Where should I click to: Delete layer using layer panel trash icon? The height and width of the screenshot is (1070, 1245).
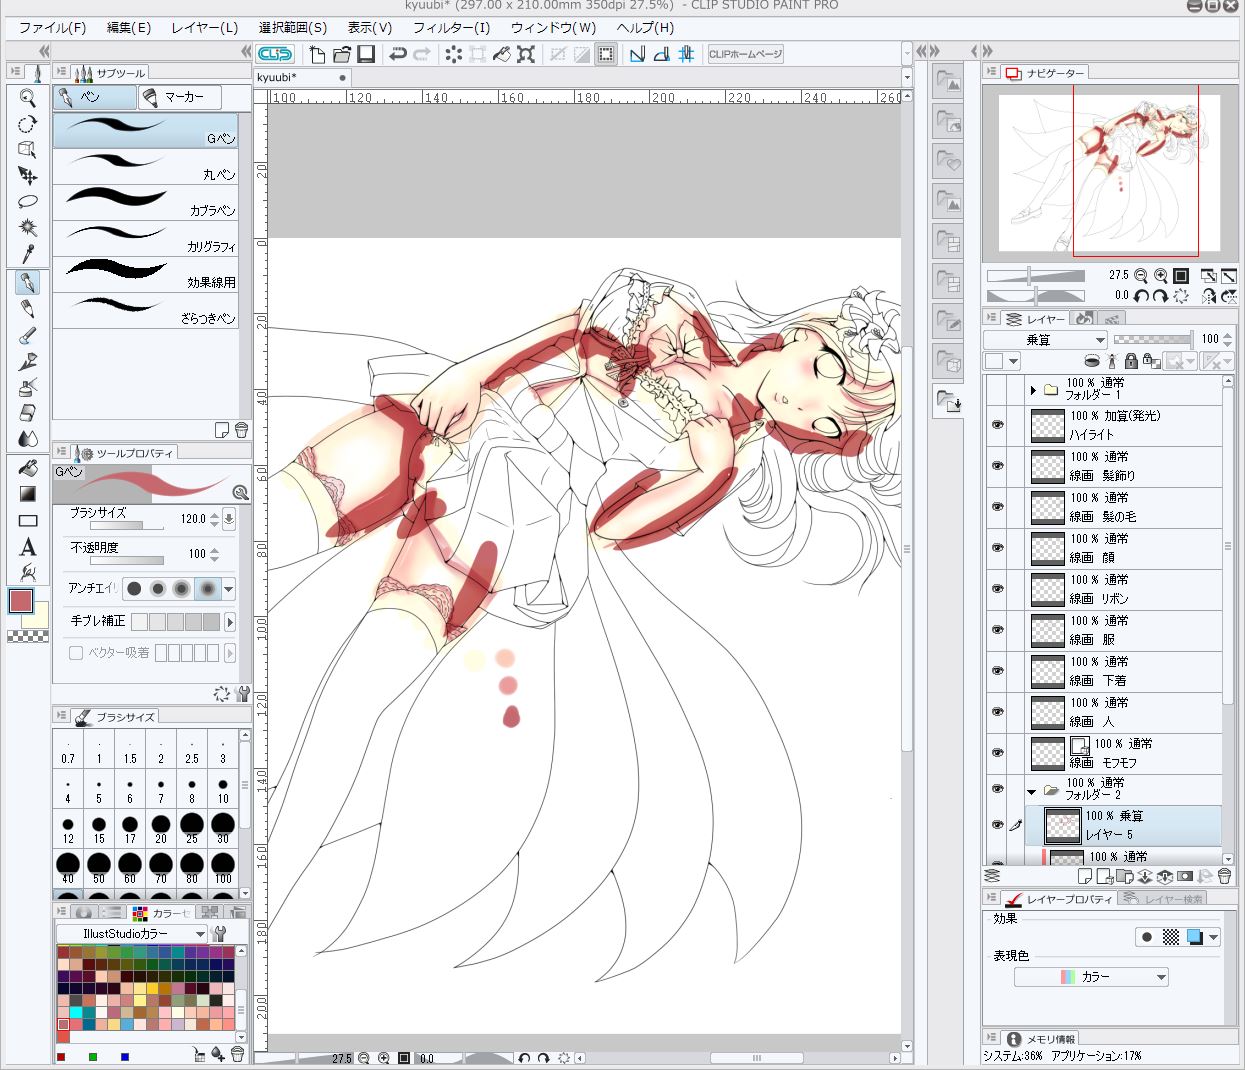click(x=1224, y=877)
